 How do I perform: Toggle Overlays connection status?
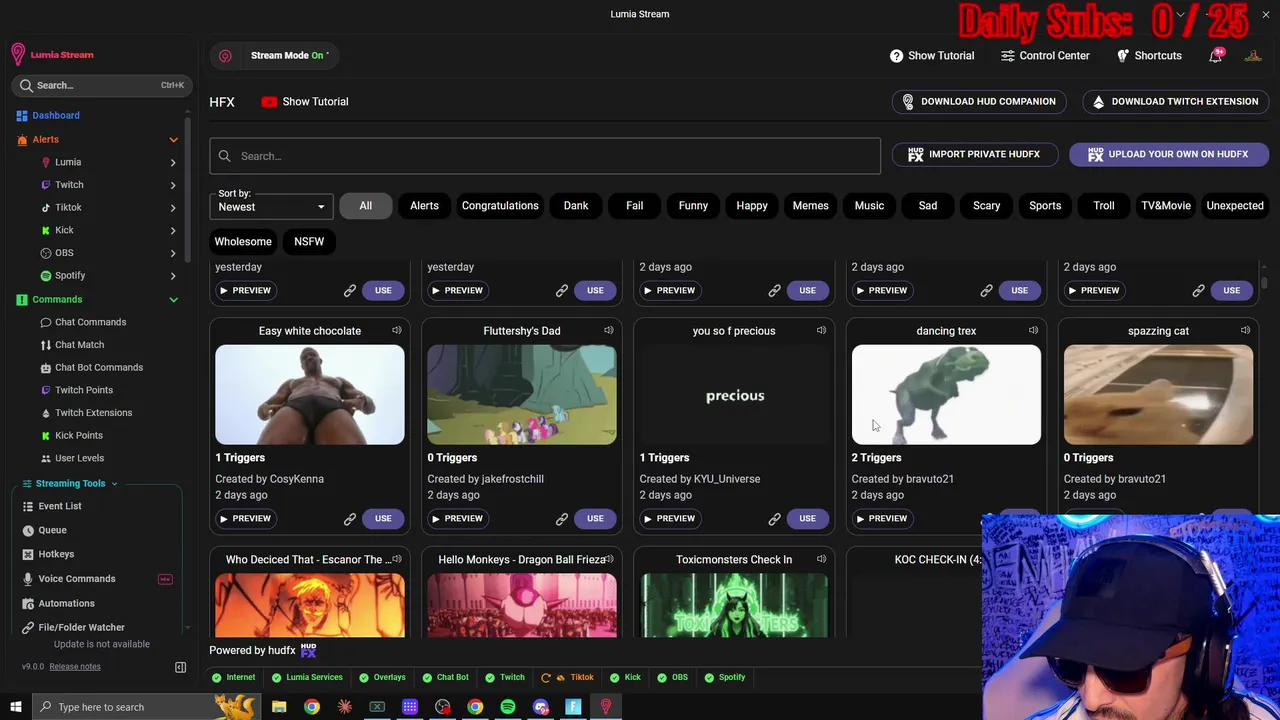(381, 677)
